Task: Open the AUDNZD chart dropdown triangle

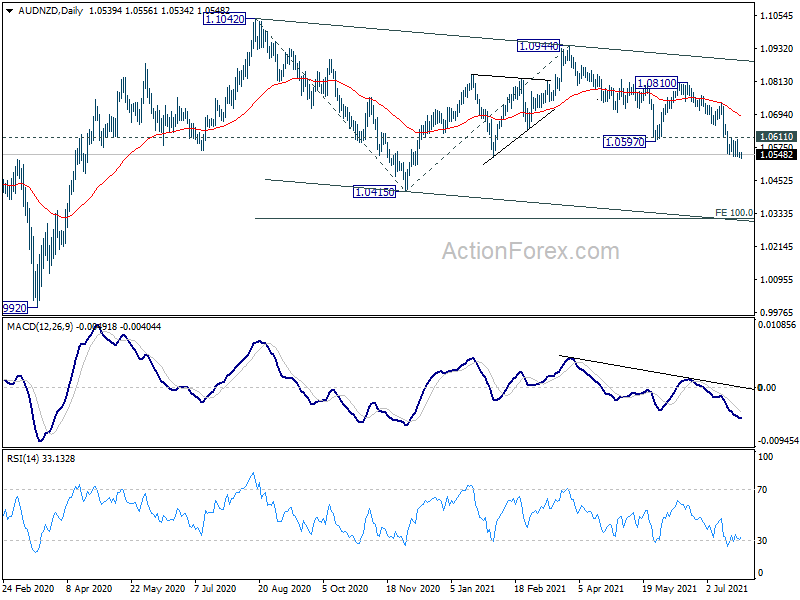Action: pyautogui.click(x=9, y=10)
